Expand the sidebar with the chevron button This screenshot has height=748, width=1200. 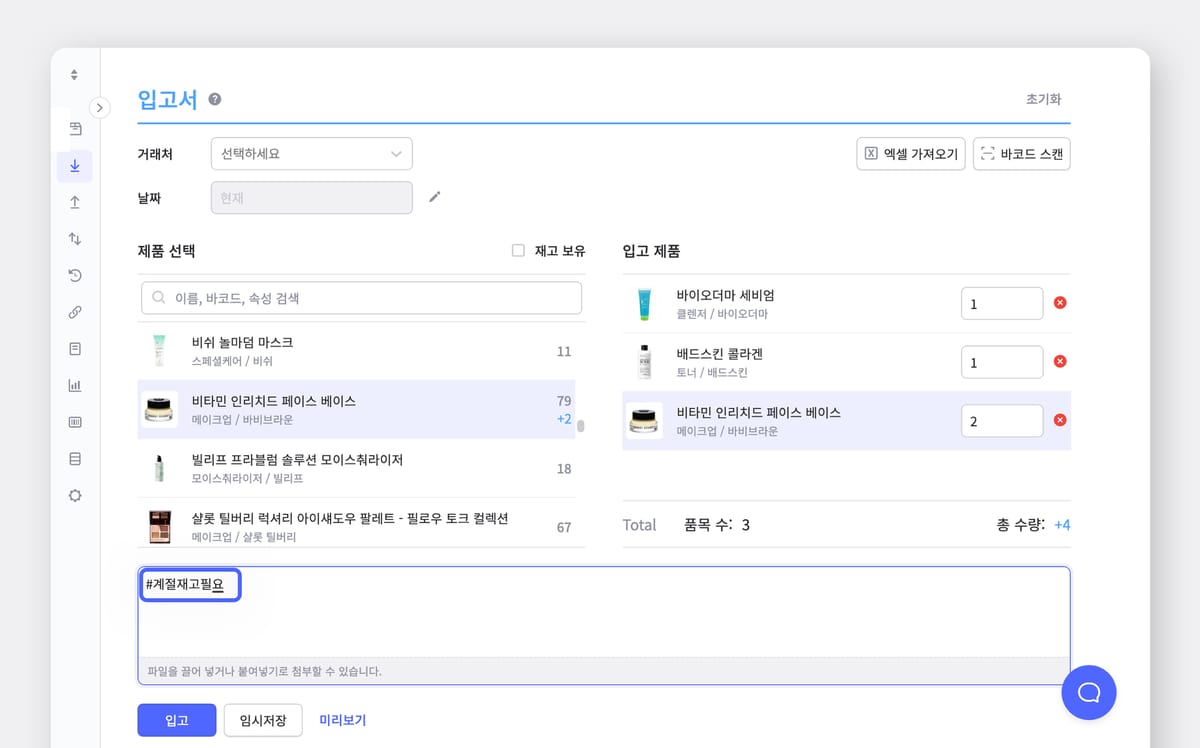click(x=99, y=107)
